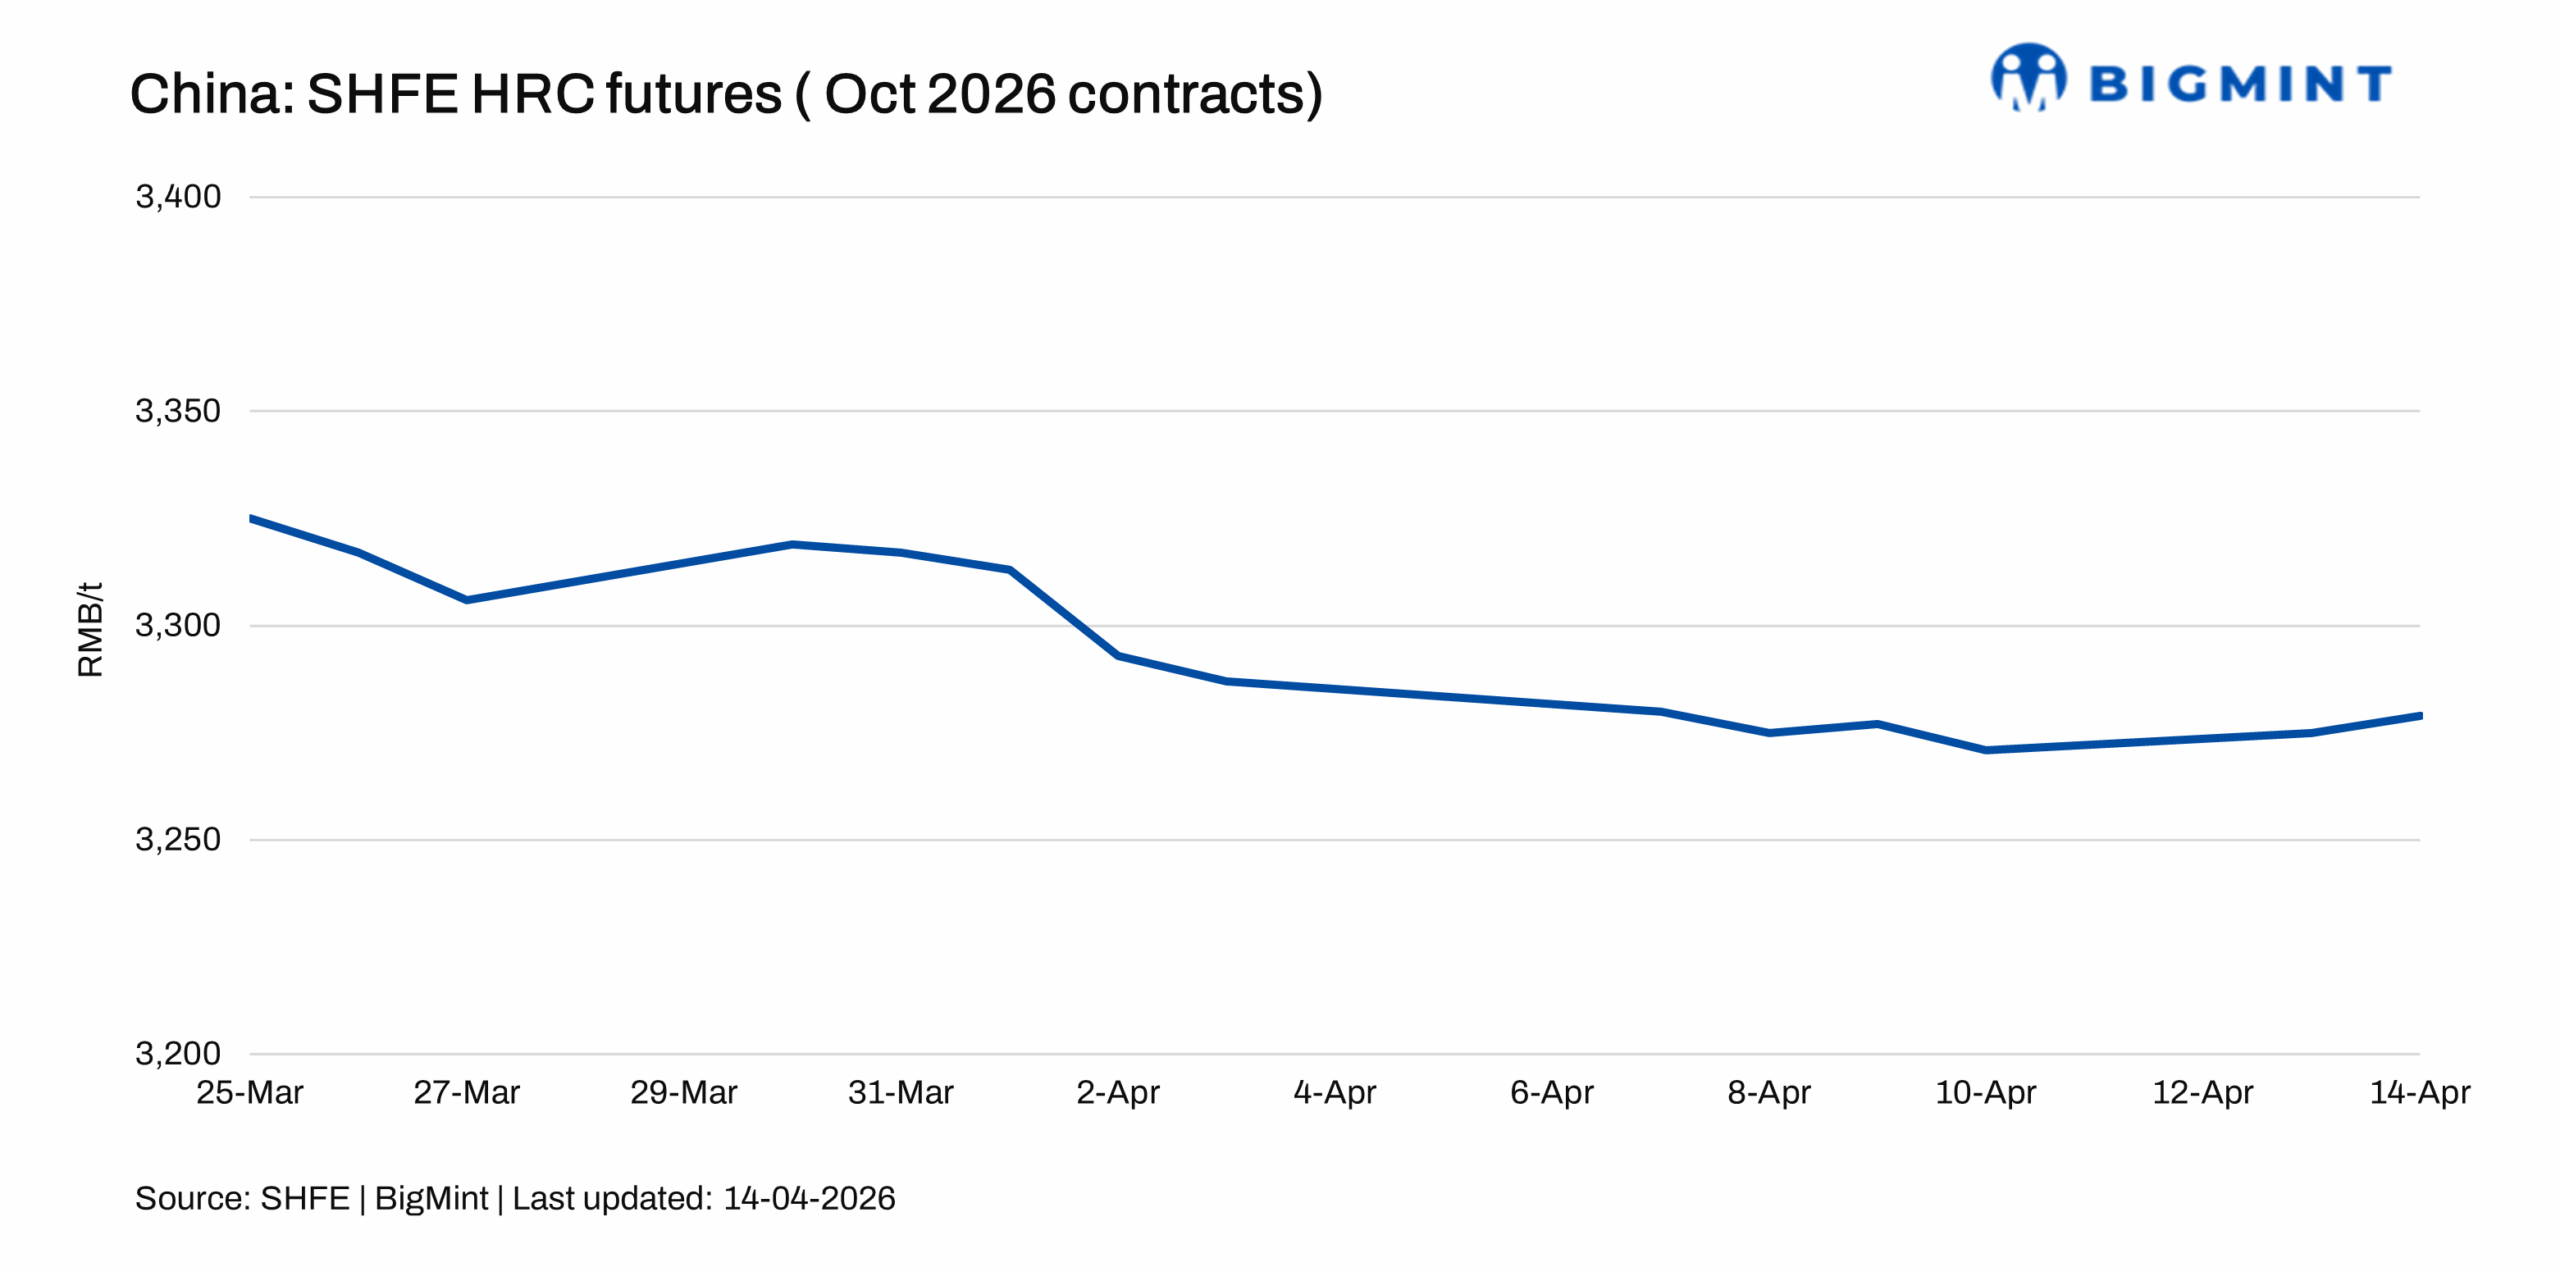Pick the 2-Apr date label
The height and width of the screenshot is (1267, 2560).
click(x=1117, y=1092)
